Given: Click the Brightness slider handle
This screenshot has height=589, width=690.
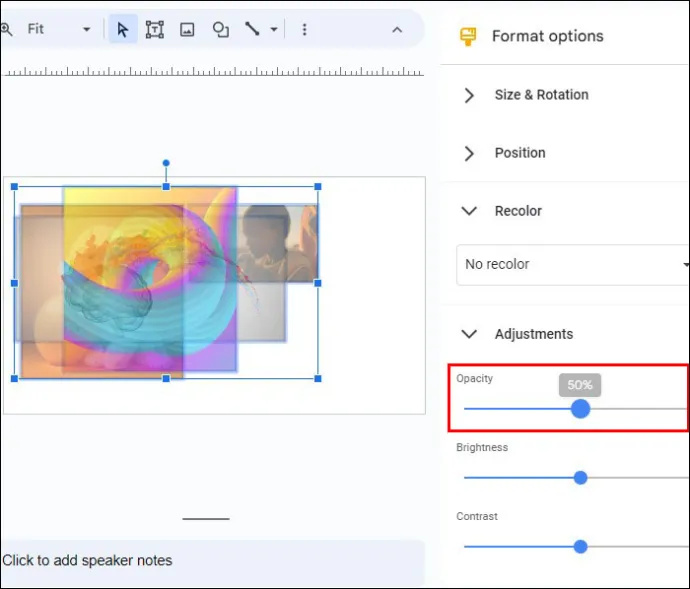Looking at the screenshot, I should (x=580, y=478).
